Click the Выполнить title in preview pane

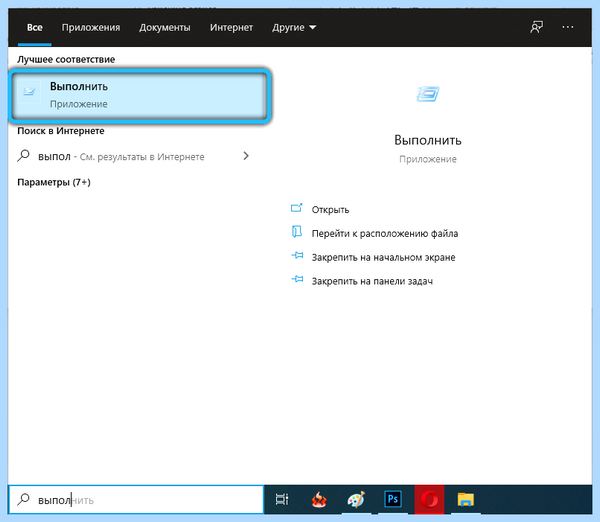[428, 140]
